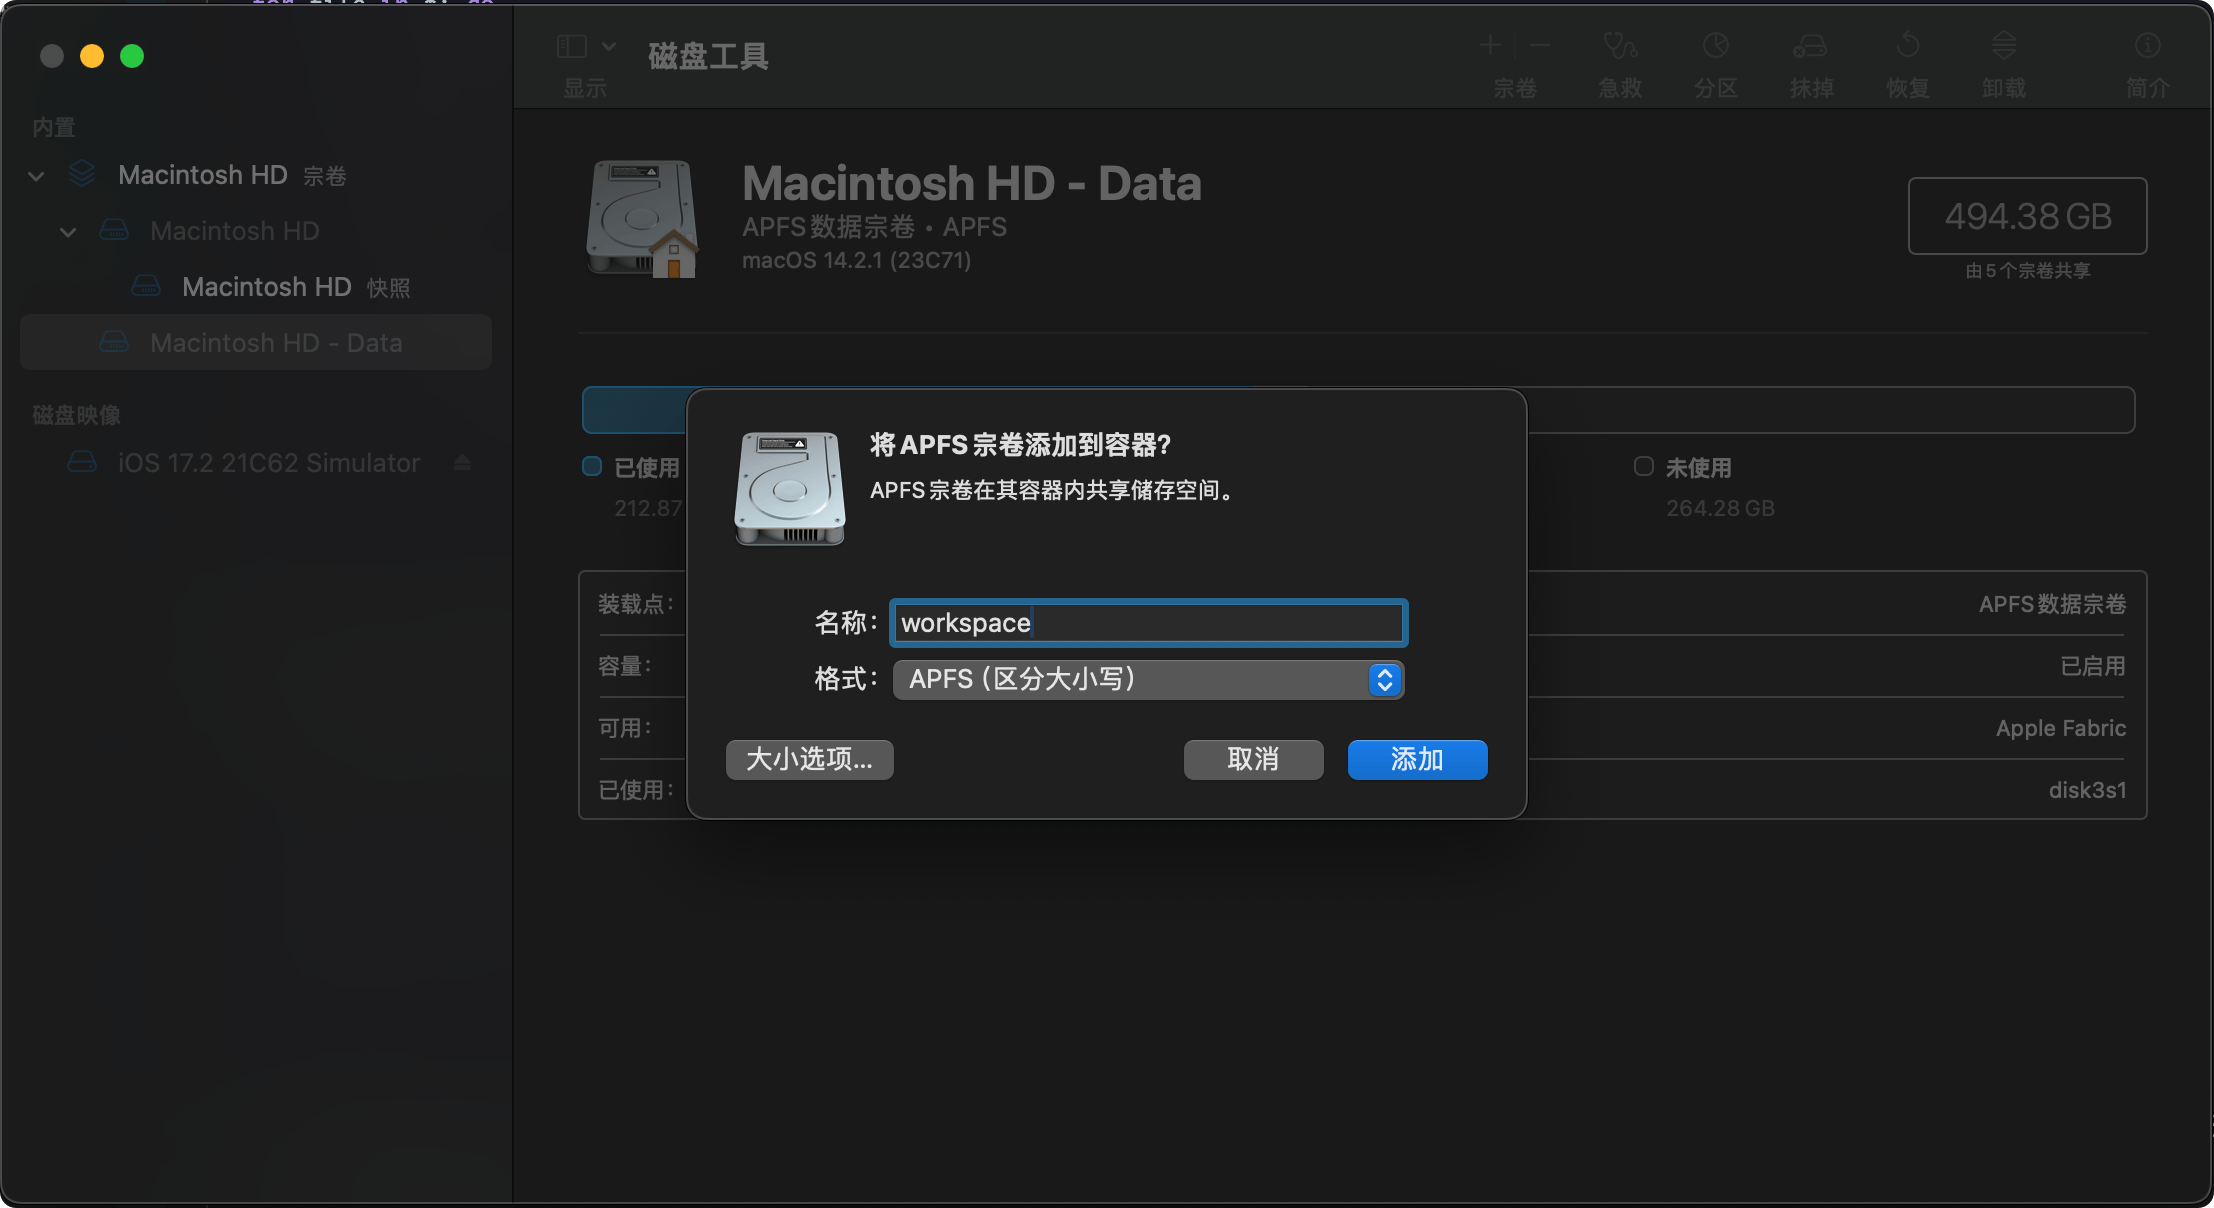Click the 简介 info toolbar icon
Image resolution: width=2214 pixels, height=1208 pixels.
pyautogui.click(x=2148, y=46)
